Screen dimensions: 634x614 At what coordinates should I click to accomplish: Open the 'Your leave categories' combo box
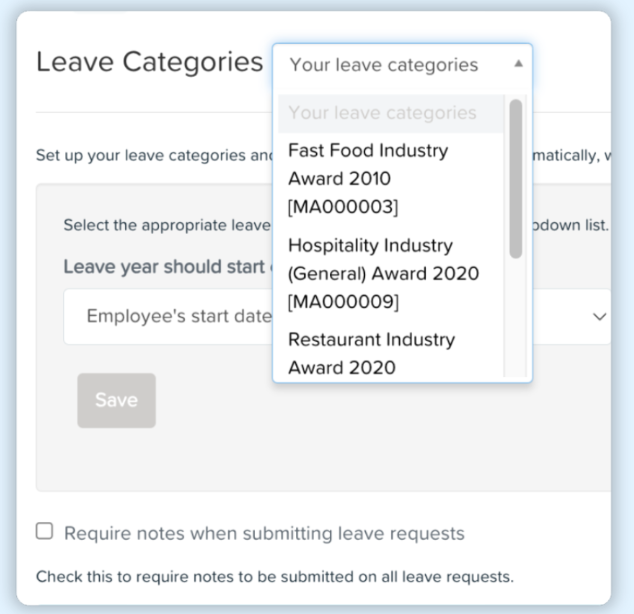pos(402,65)
